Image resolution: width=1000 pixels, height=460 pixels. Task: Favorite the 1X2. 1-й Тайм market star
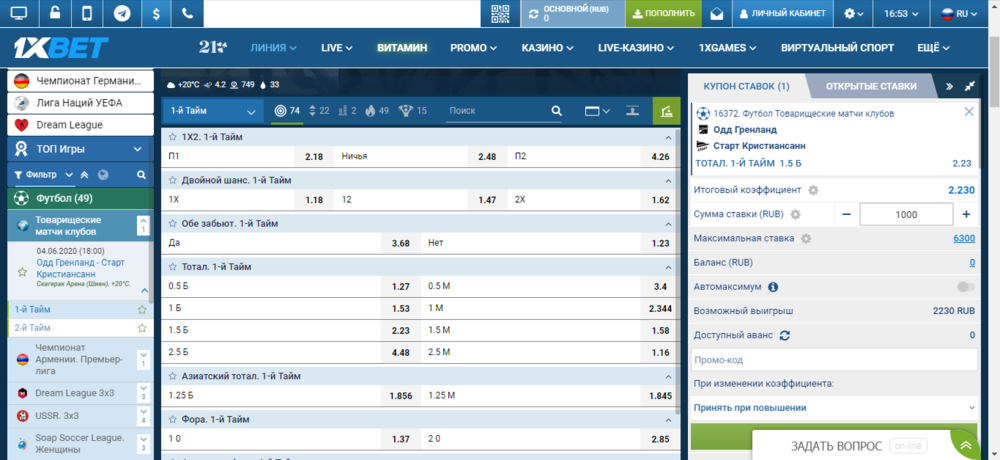[x=172, y=137]
